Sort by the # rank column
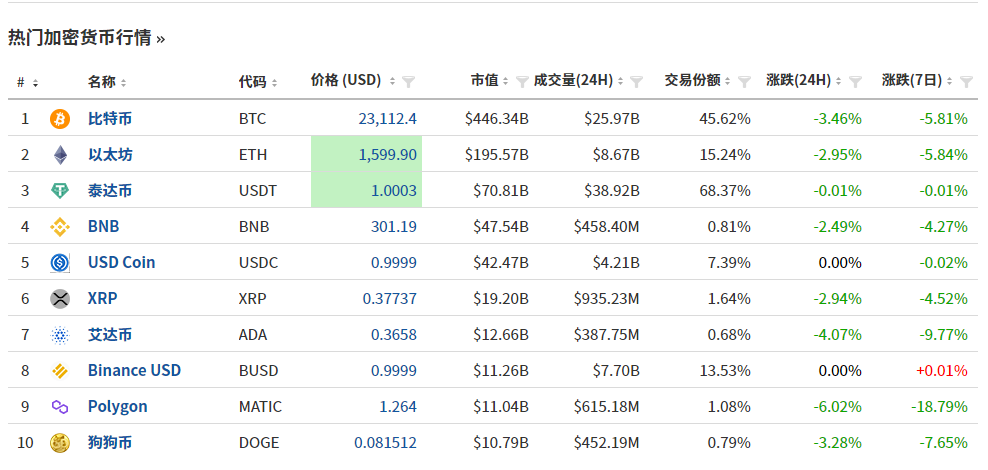The width and height of the screenshot is (988, 470). pyautogui.click(x=27, y=82)
